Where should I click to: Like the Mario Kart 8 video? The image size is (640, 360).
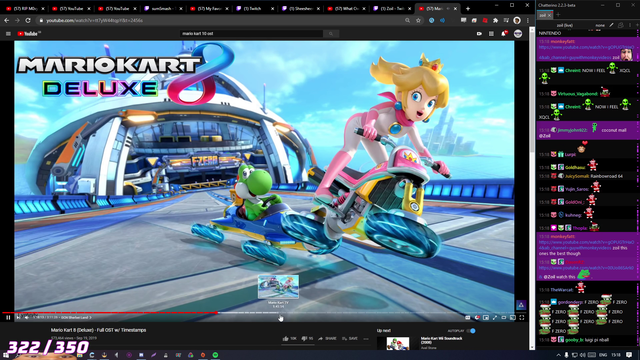pyautogui.click(x=289, y=338)
